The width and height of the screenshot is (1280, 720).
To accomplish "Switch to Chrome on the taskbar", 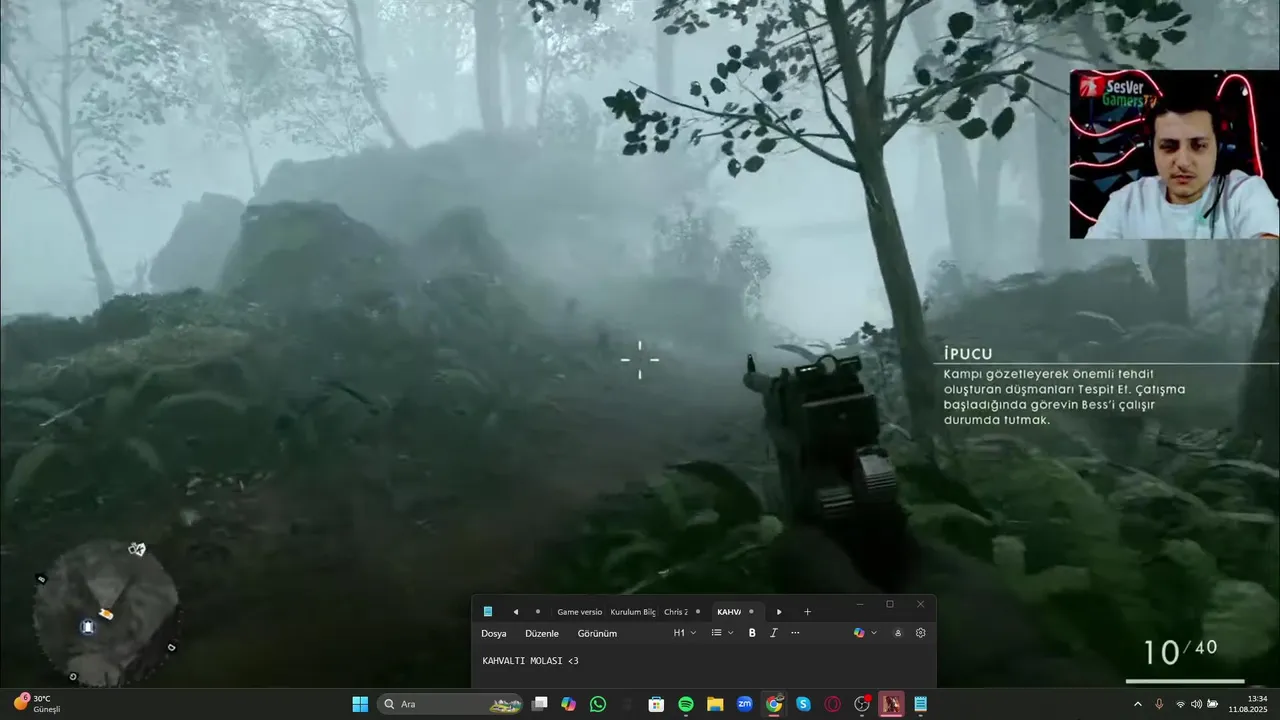I will tap(774, 704).
